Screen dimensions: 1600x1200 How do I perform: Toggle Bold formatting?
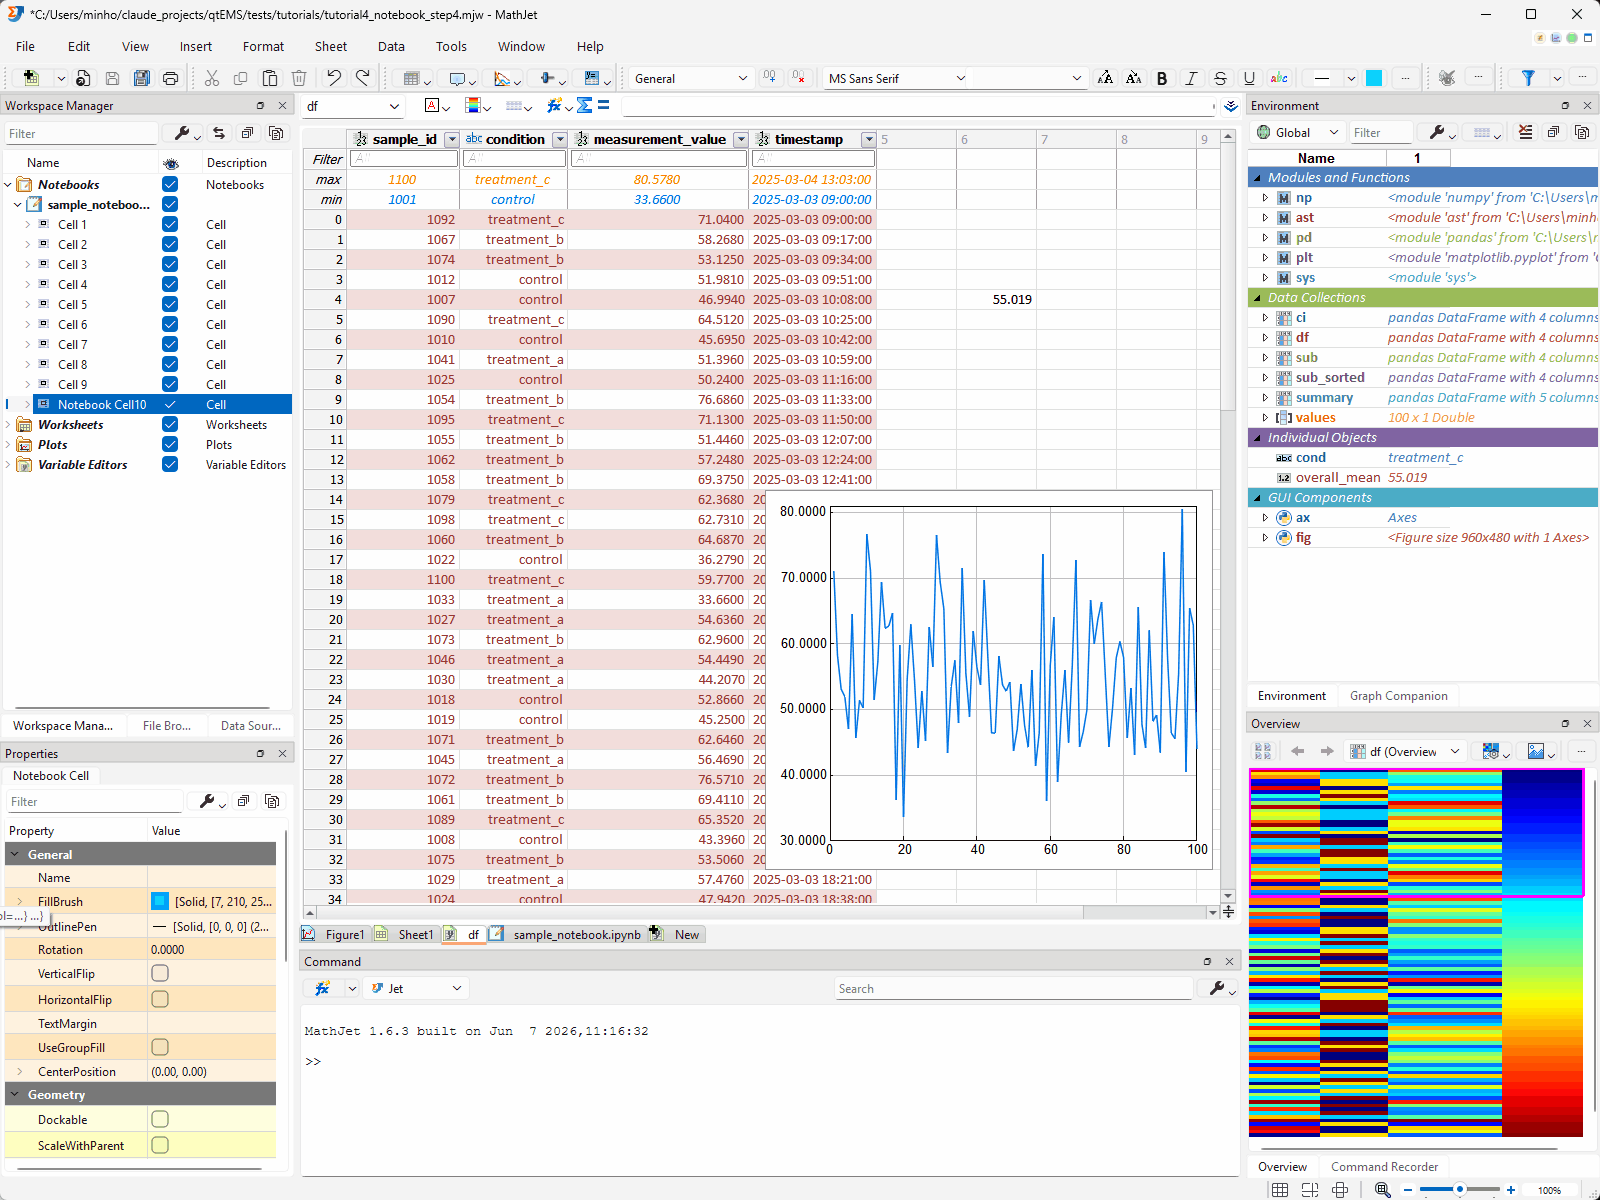[x=1162, y=78]
